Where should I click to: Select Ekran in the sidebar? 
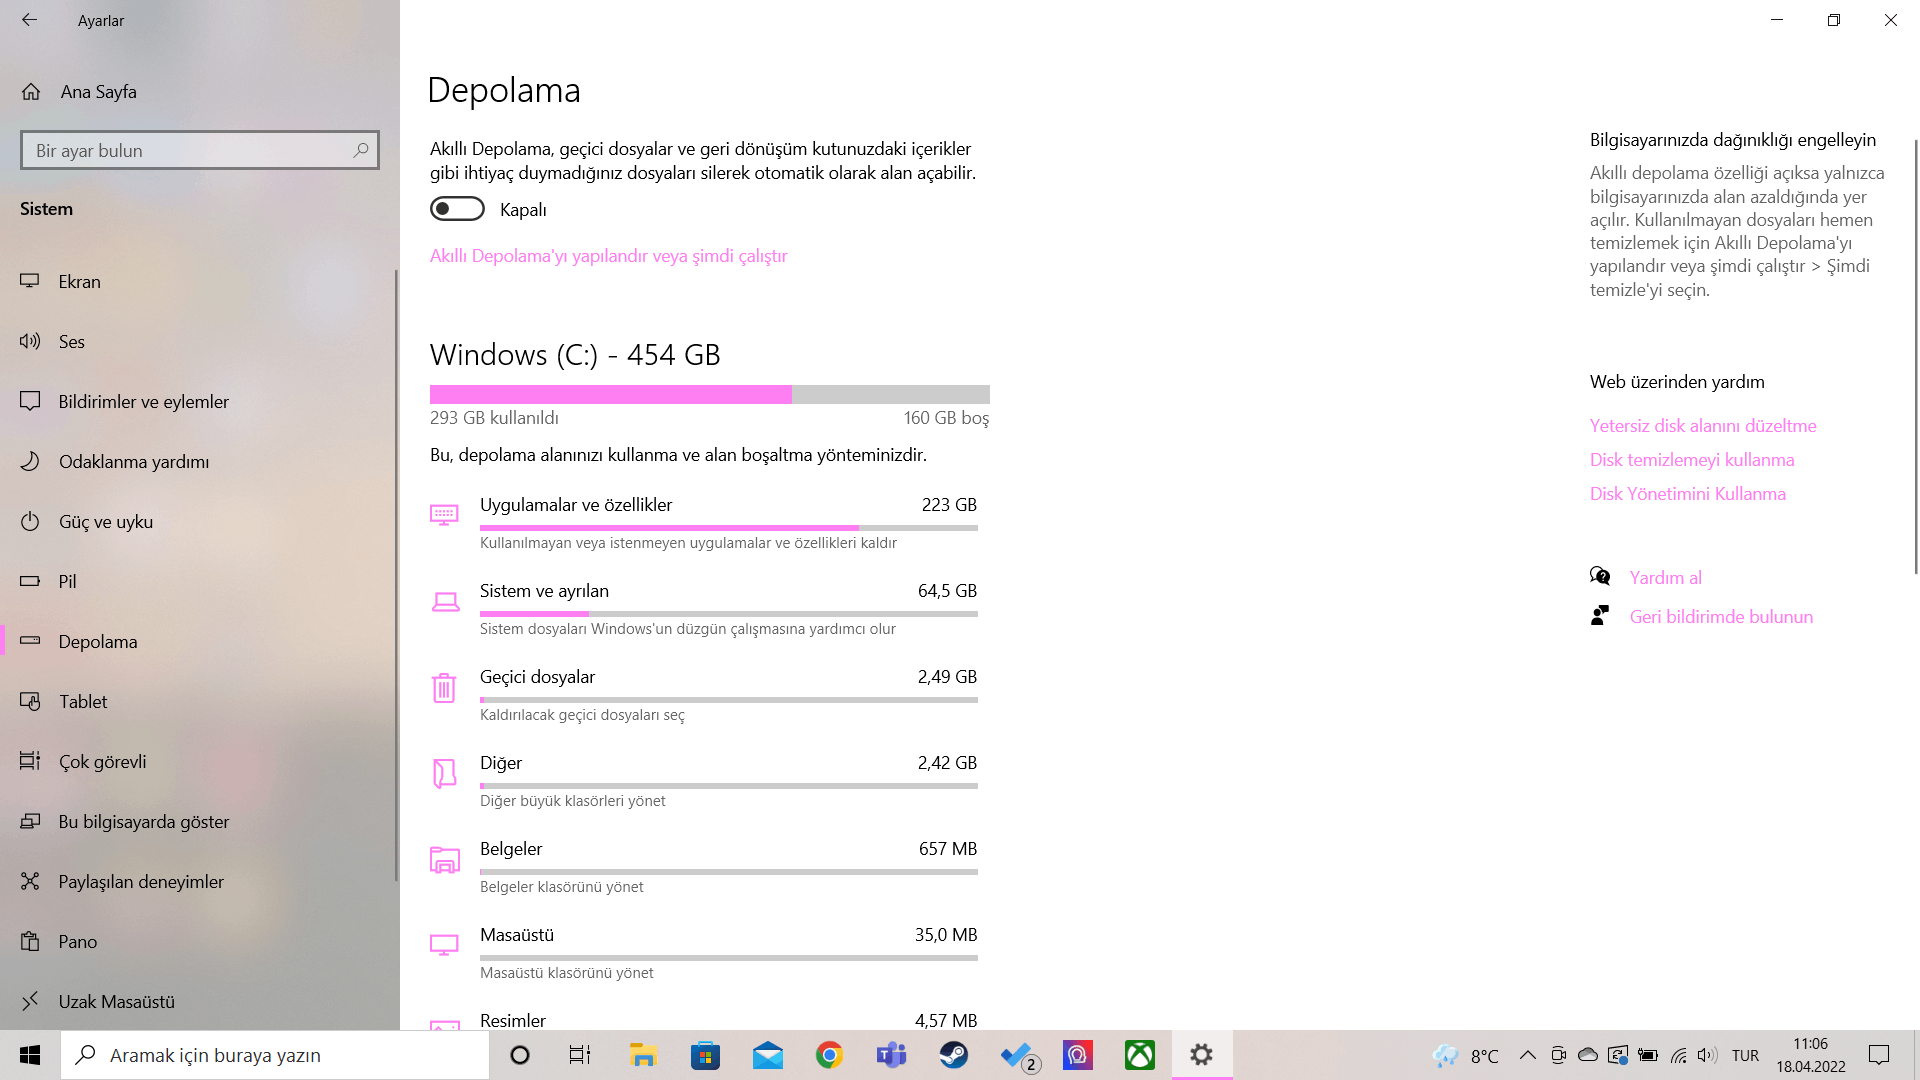click(x=79, y=282)
